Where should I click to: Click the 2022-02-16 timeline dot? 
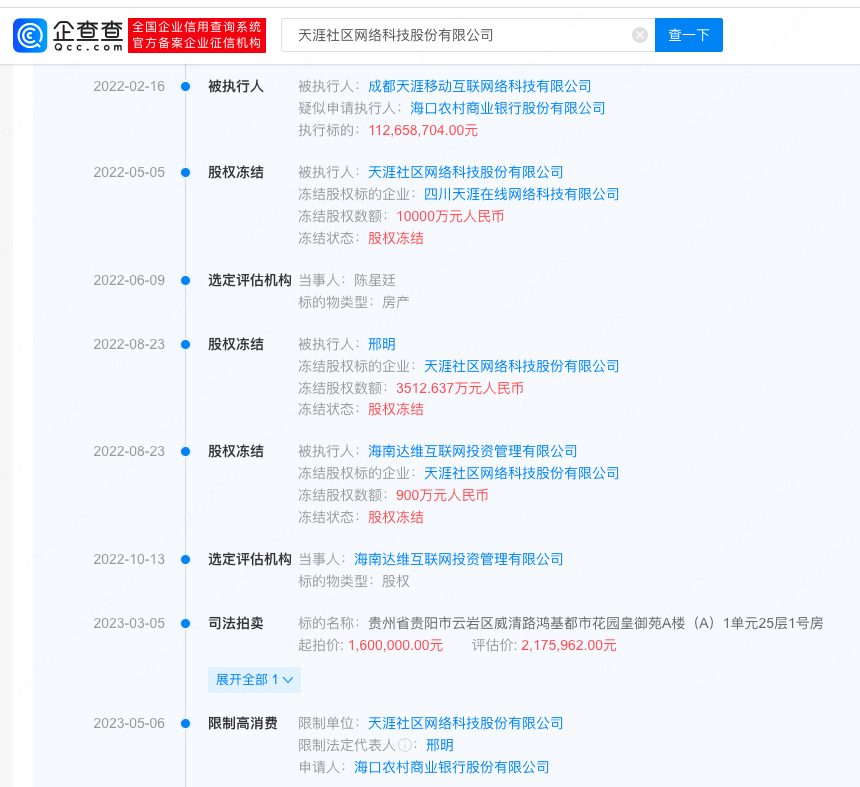coord(185,86)
